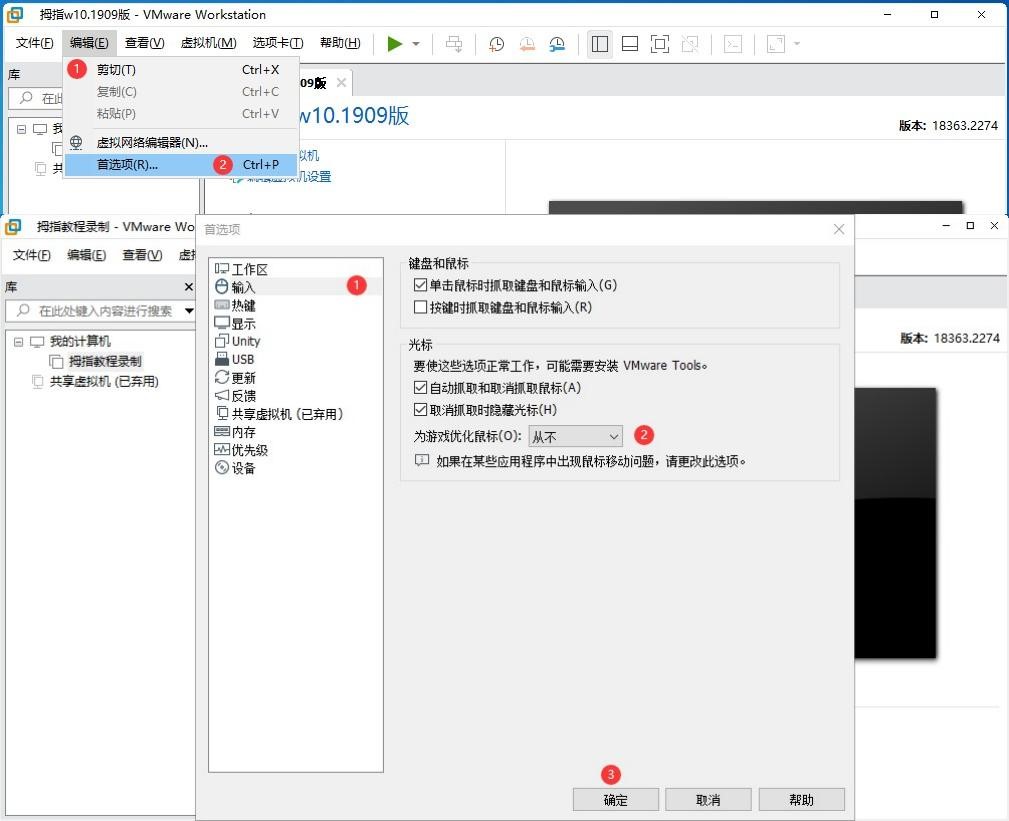The width and height of the screenshot is (1009, 821).
Task: Click the green power-on play button
Action: pos(395,43)
